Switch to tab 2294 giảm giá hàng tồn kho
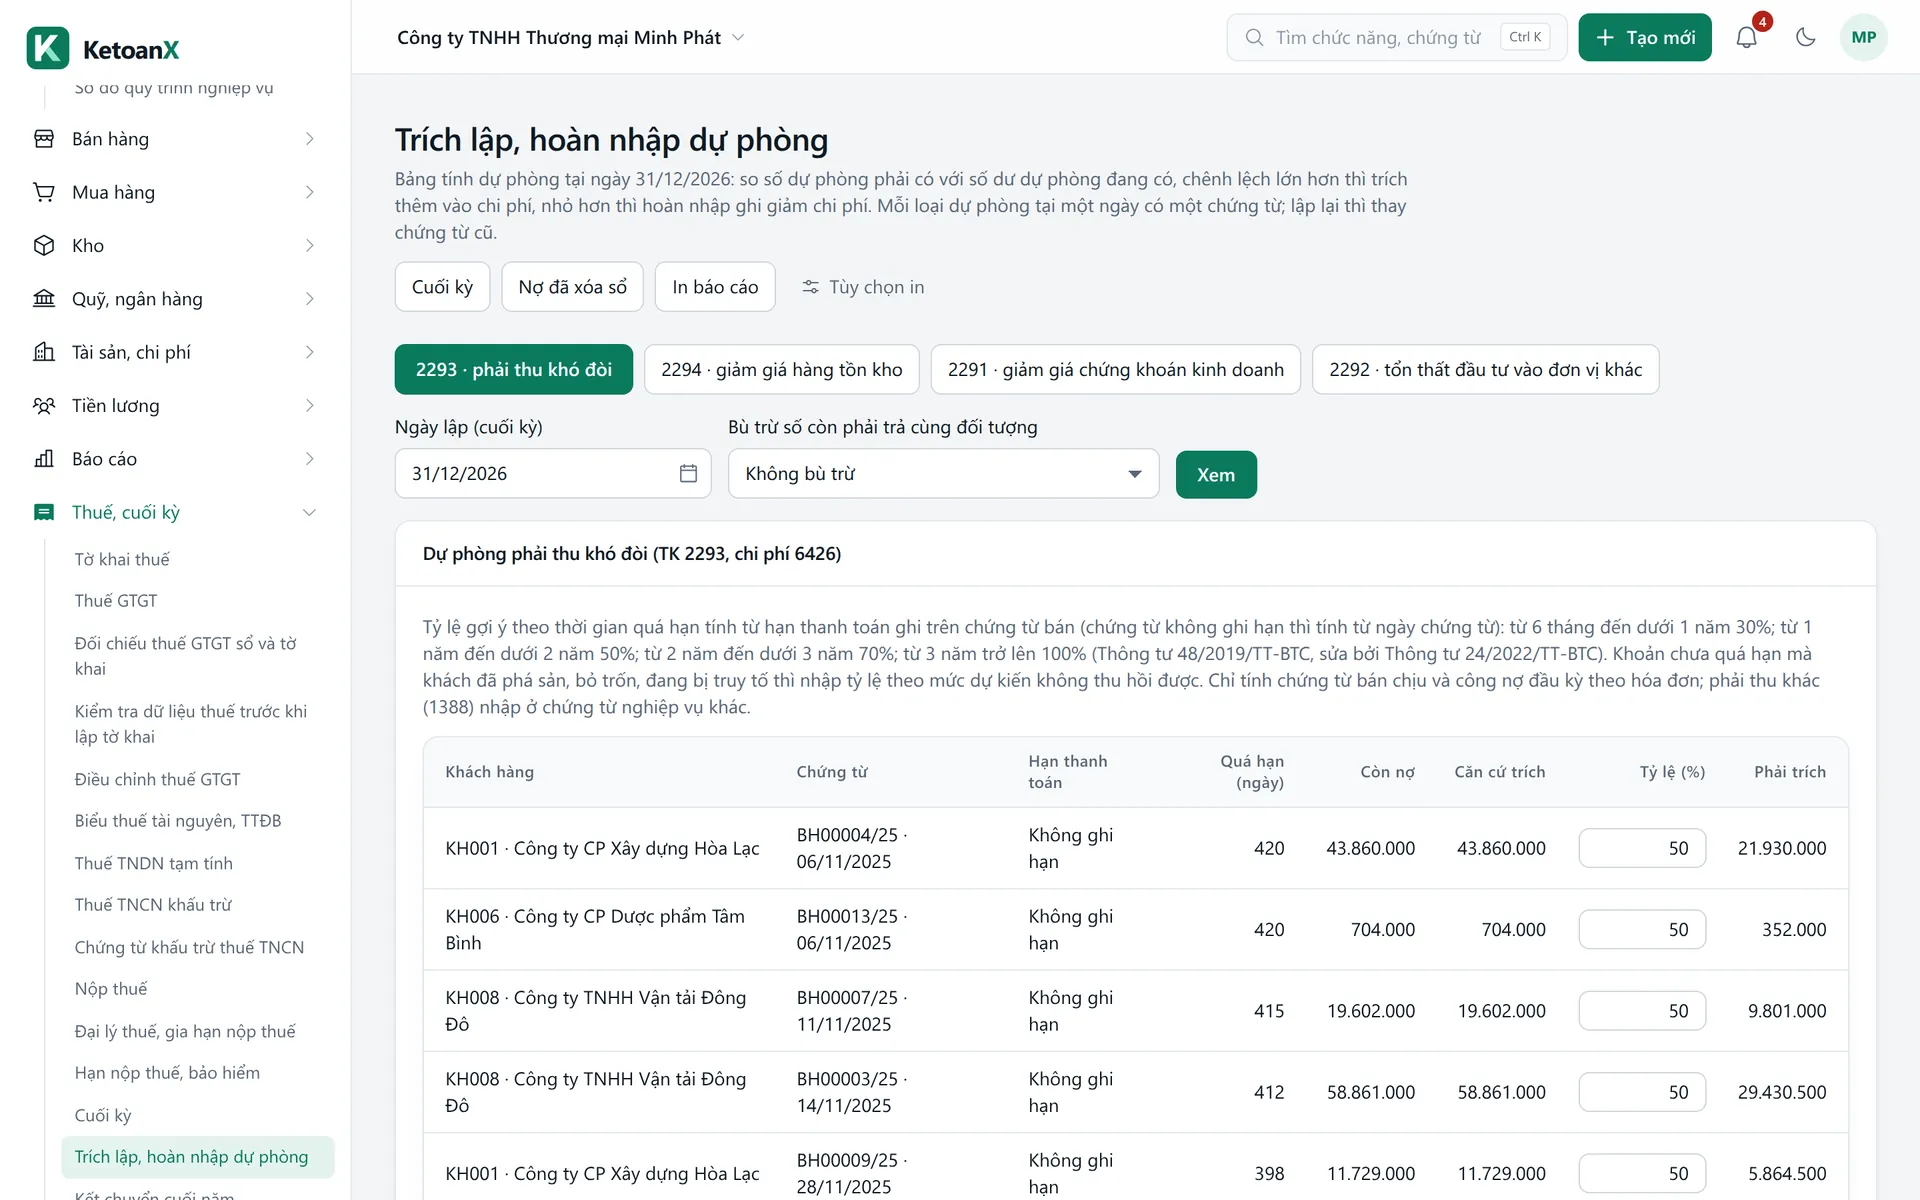Viewport: 1920px width, 1200px height. coord(782,369)
